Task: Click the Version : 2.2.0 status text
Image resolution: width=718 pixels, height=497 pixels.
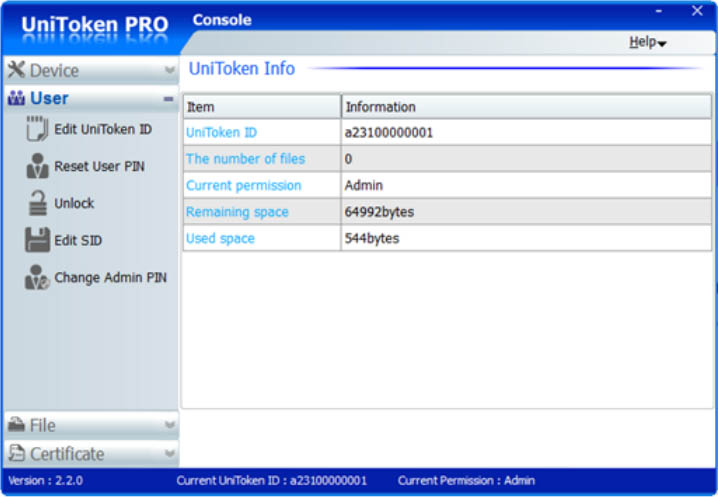Action: tap(45, 481)
